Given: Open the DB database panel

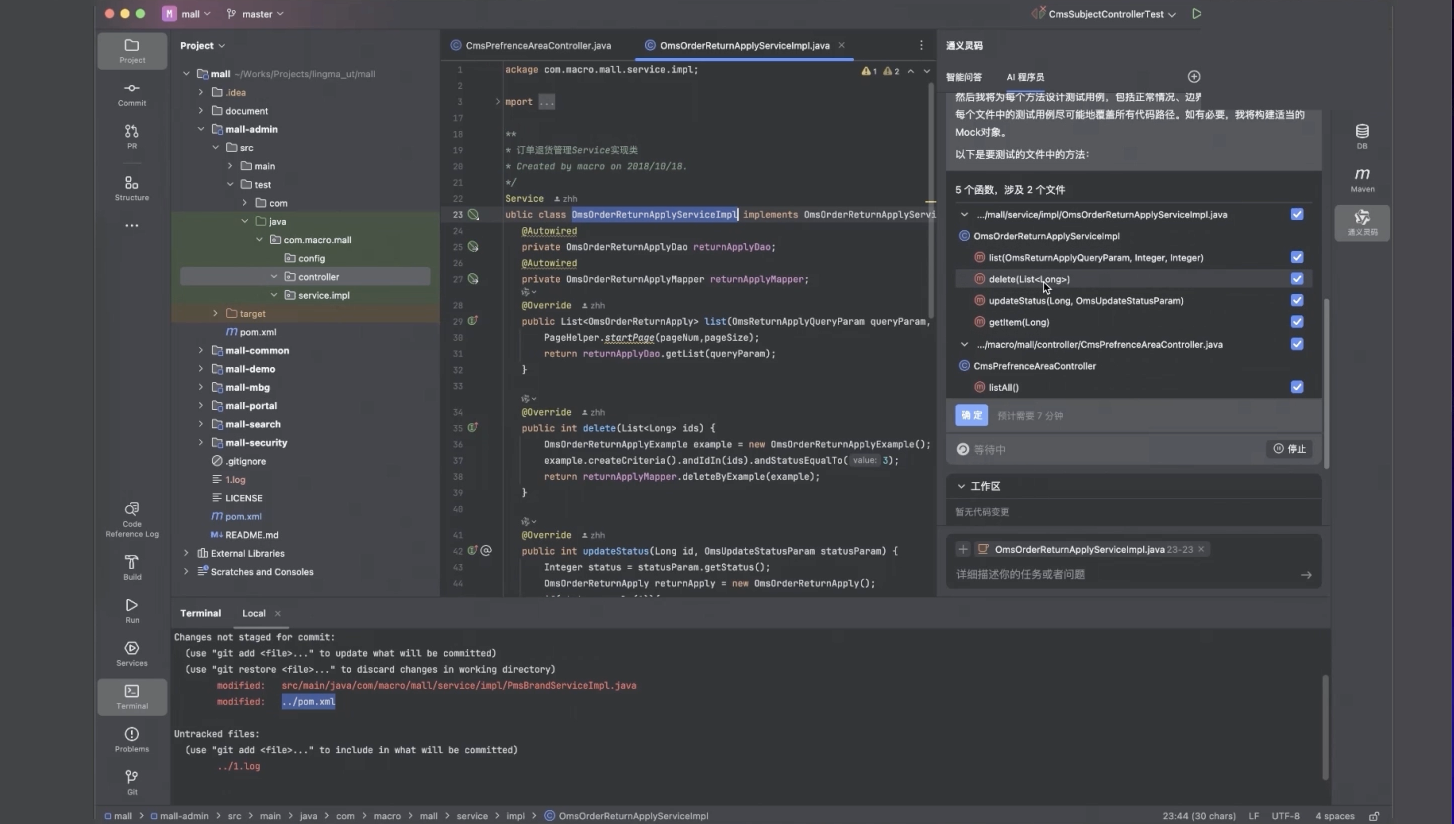Looking at the screenshot, I should coord(1362,136).
